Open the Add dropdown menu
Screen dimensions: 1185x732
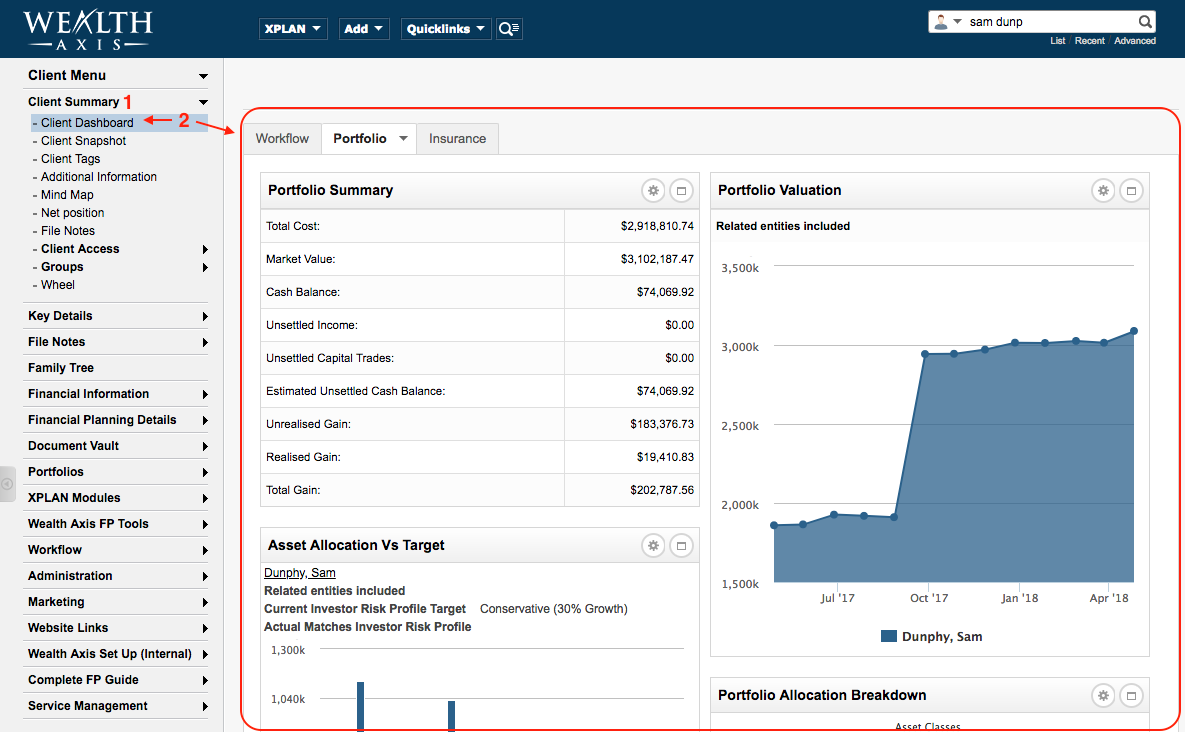pyautogui.click(x=364, y=29)
